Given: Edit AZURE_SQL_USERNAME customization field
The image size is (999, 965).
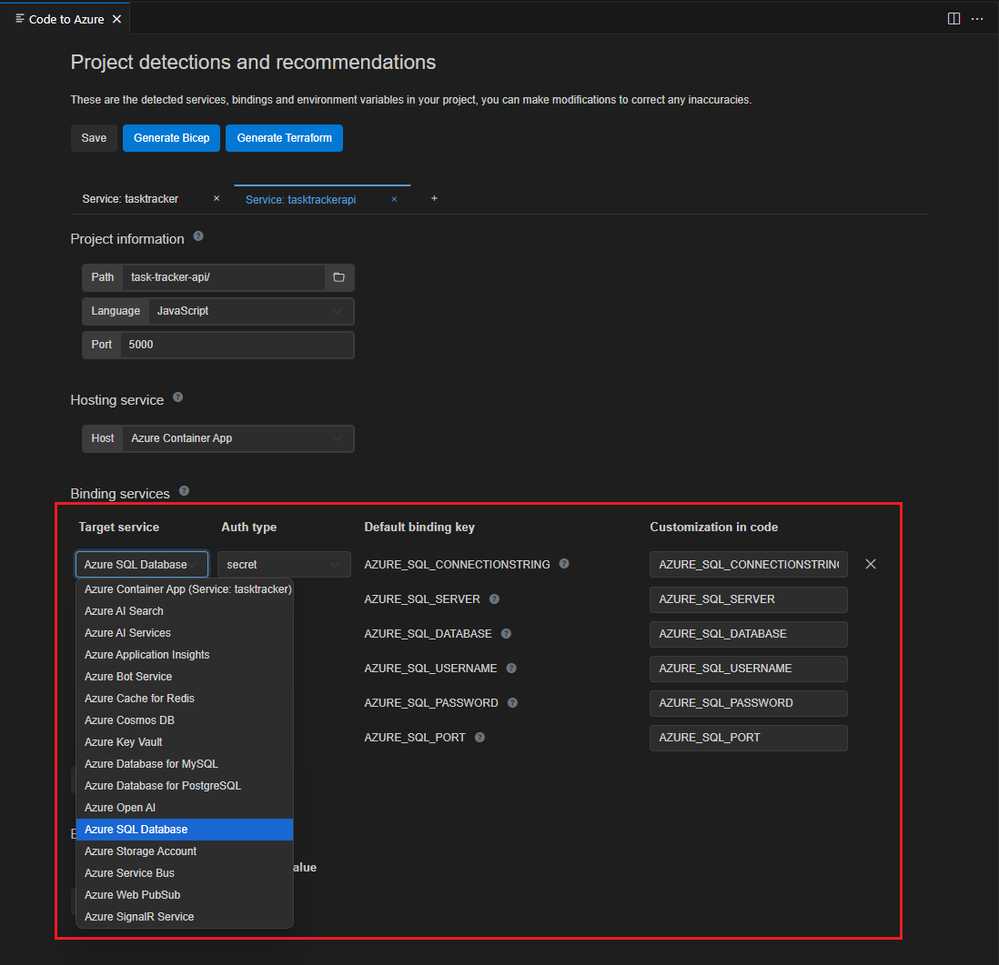Looking at the screenshot, I should point(749,668).
